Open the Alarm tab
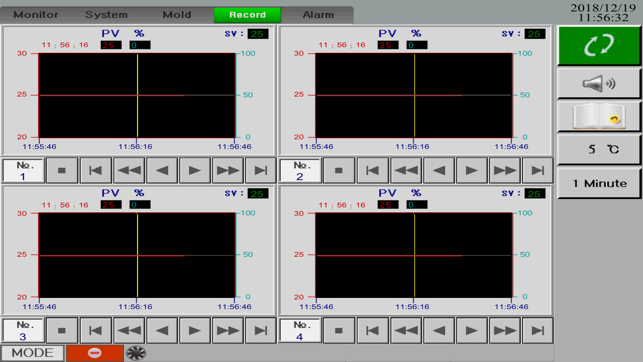643x362 pixels. point(318,15)
